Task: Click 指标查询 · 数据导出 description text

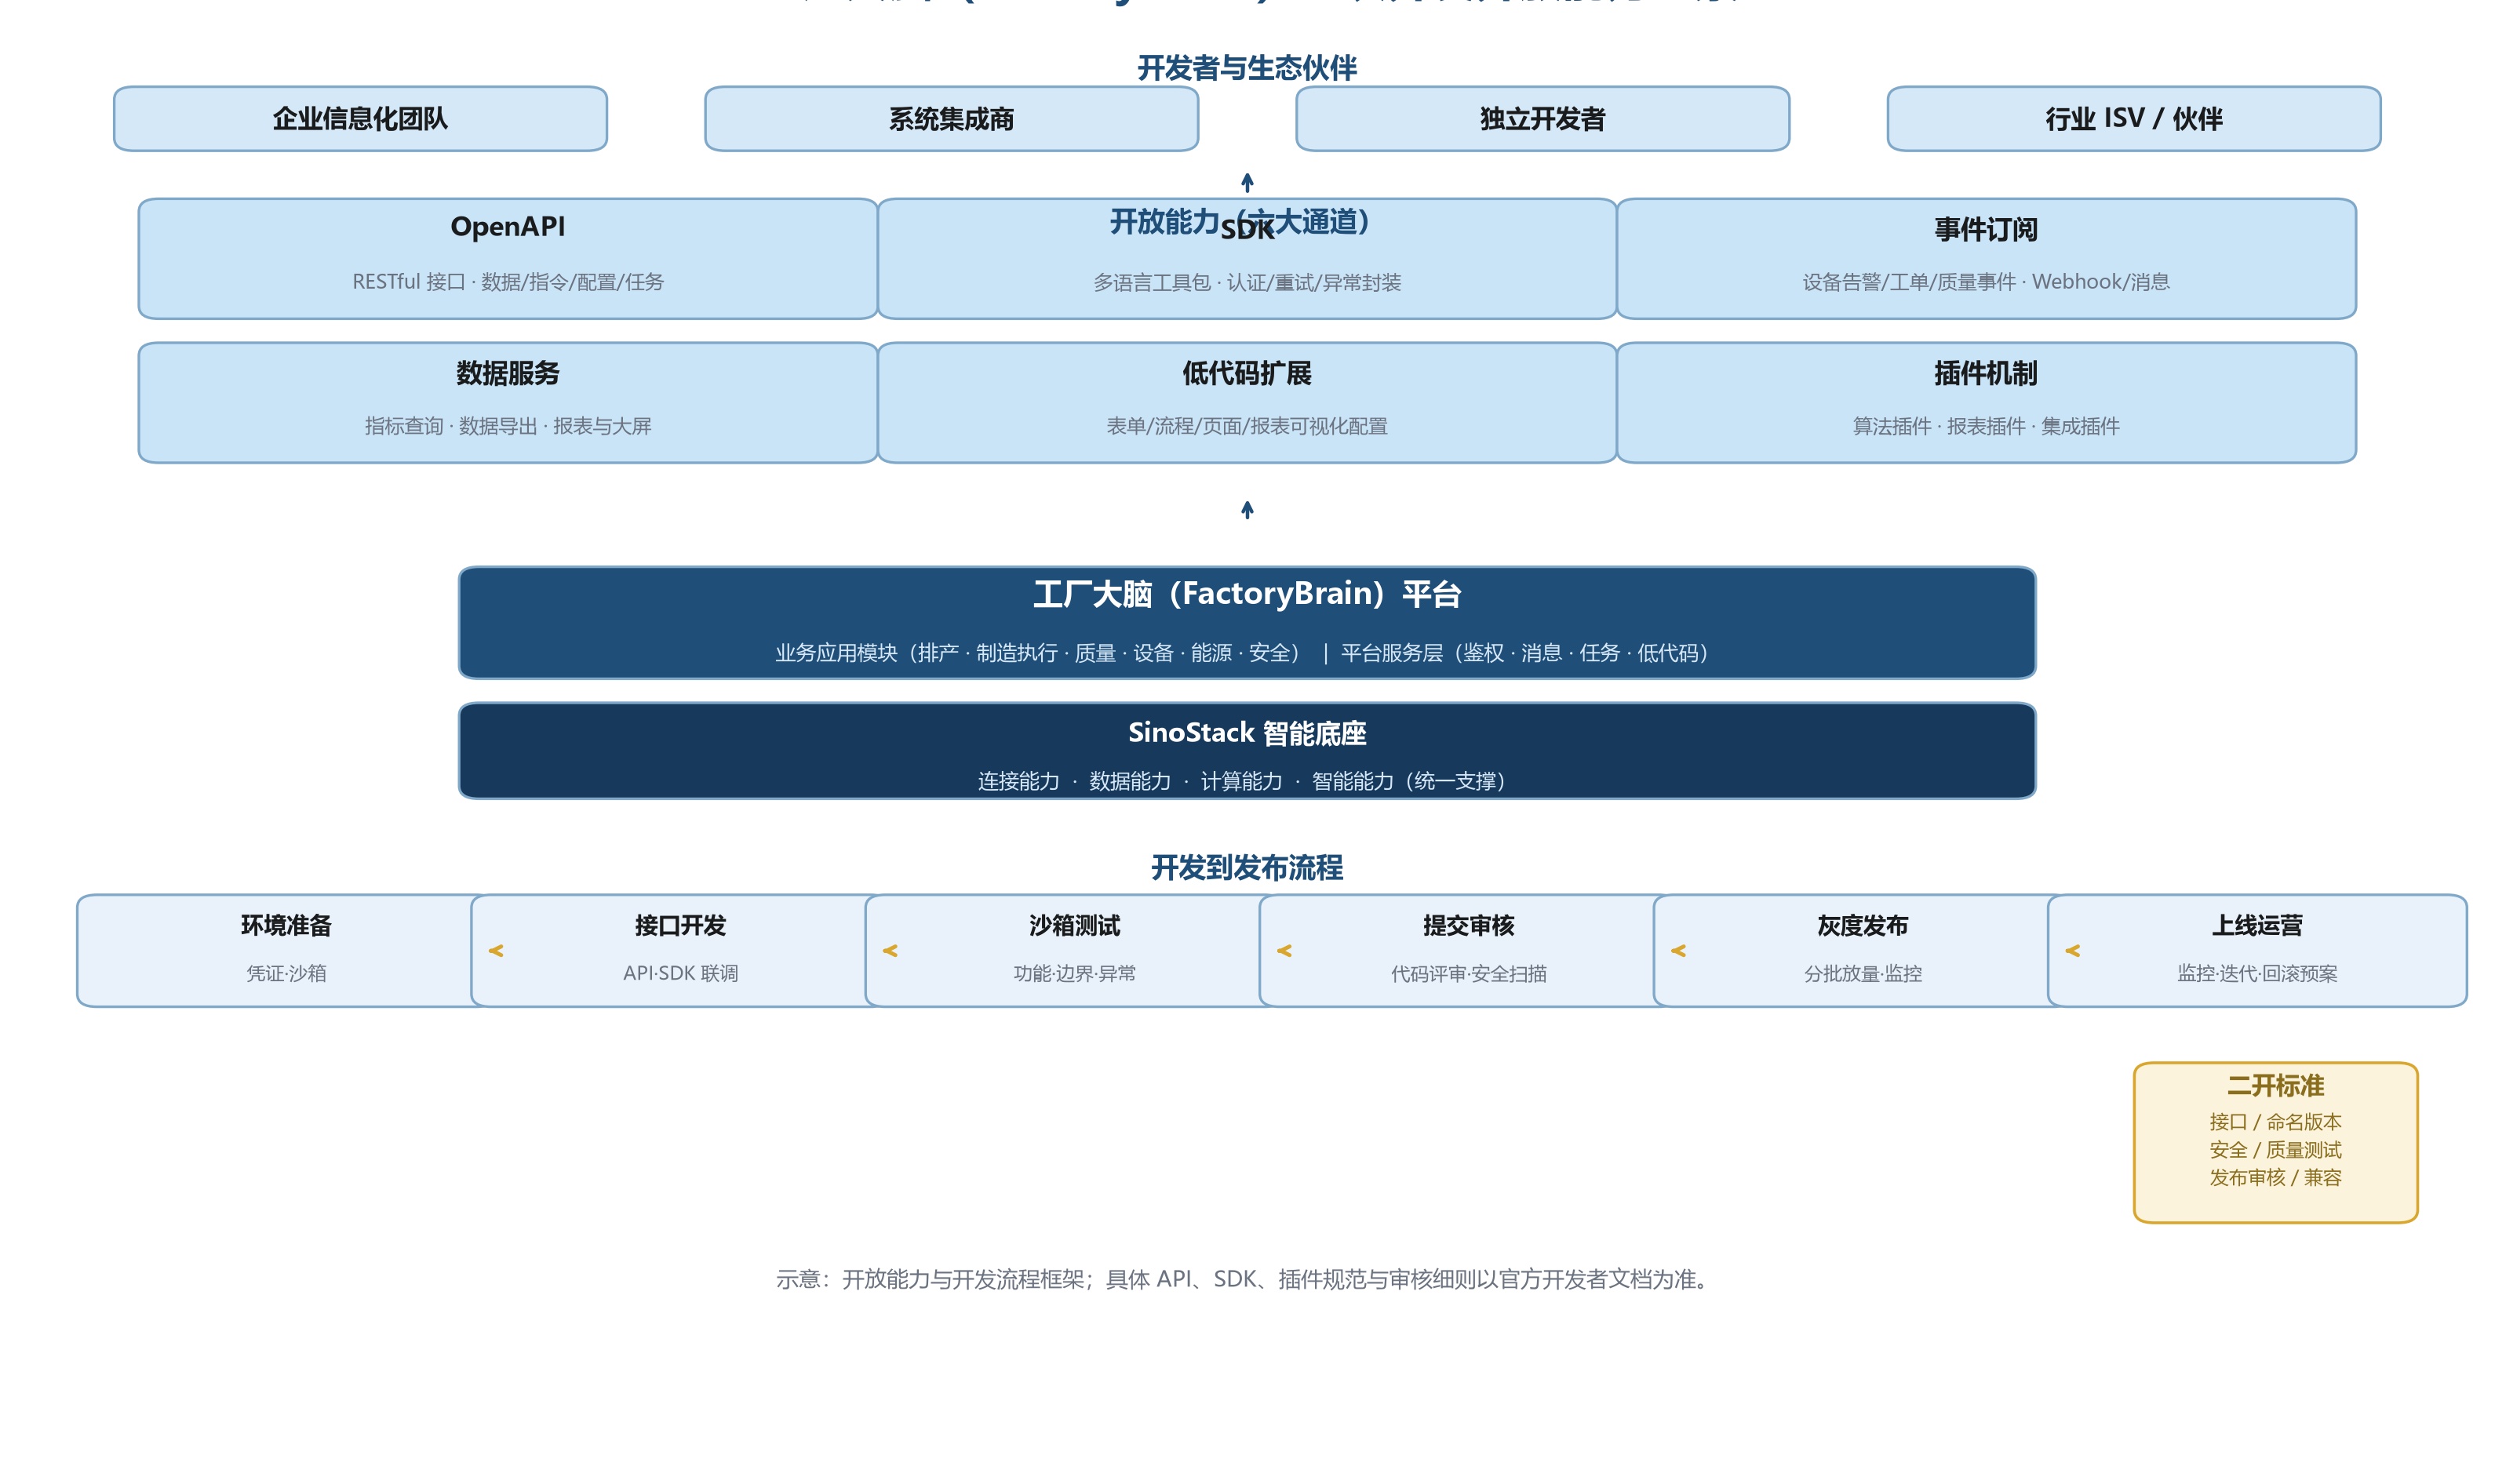Action: pyautogui.click(x=508, y=426)
